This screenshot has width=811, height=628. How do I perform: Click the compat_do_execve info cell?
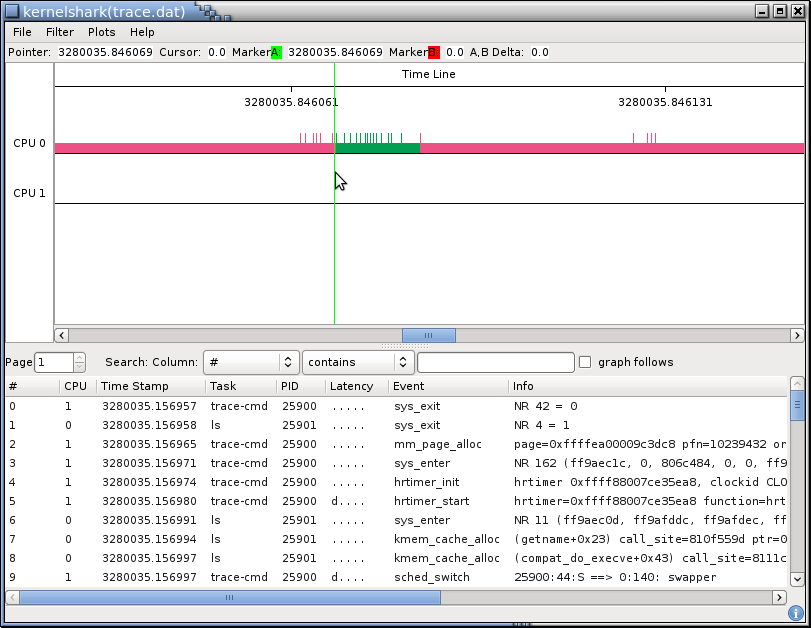point(650,558)
